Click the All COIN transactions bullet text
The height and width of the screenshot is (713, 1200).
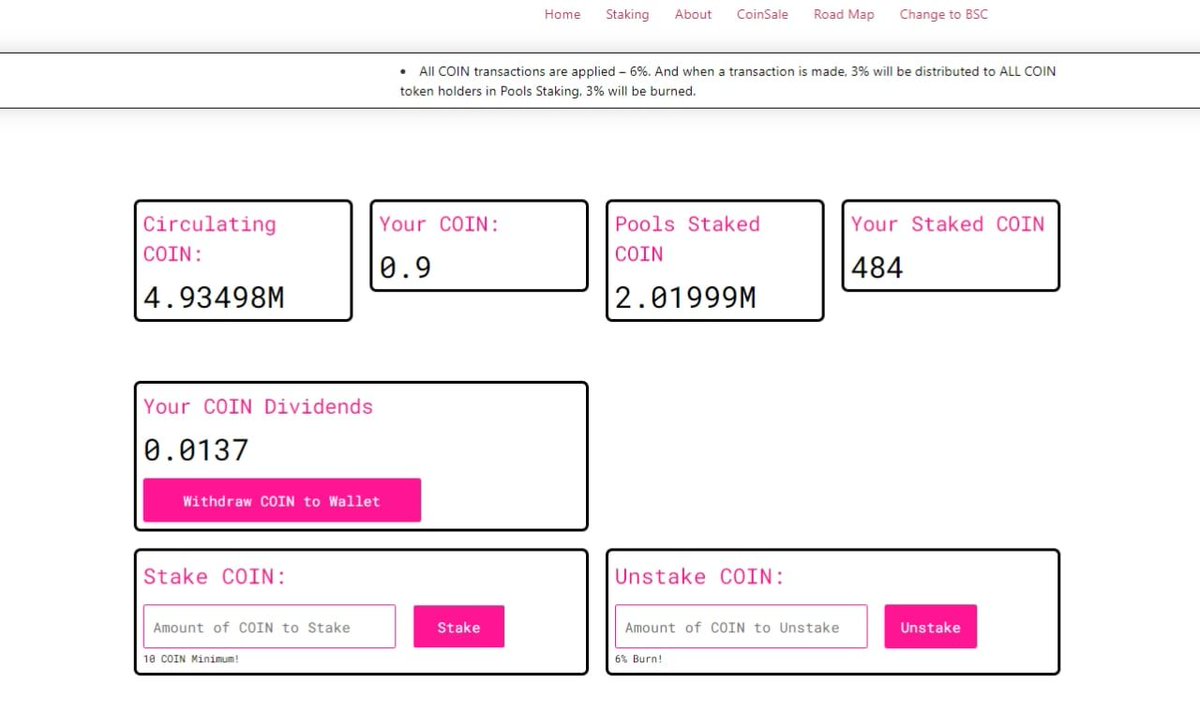tap(728, 81)
